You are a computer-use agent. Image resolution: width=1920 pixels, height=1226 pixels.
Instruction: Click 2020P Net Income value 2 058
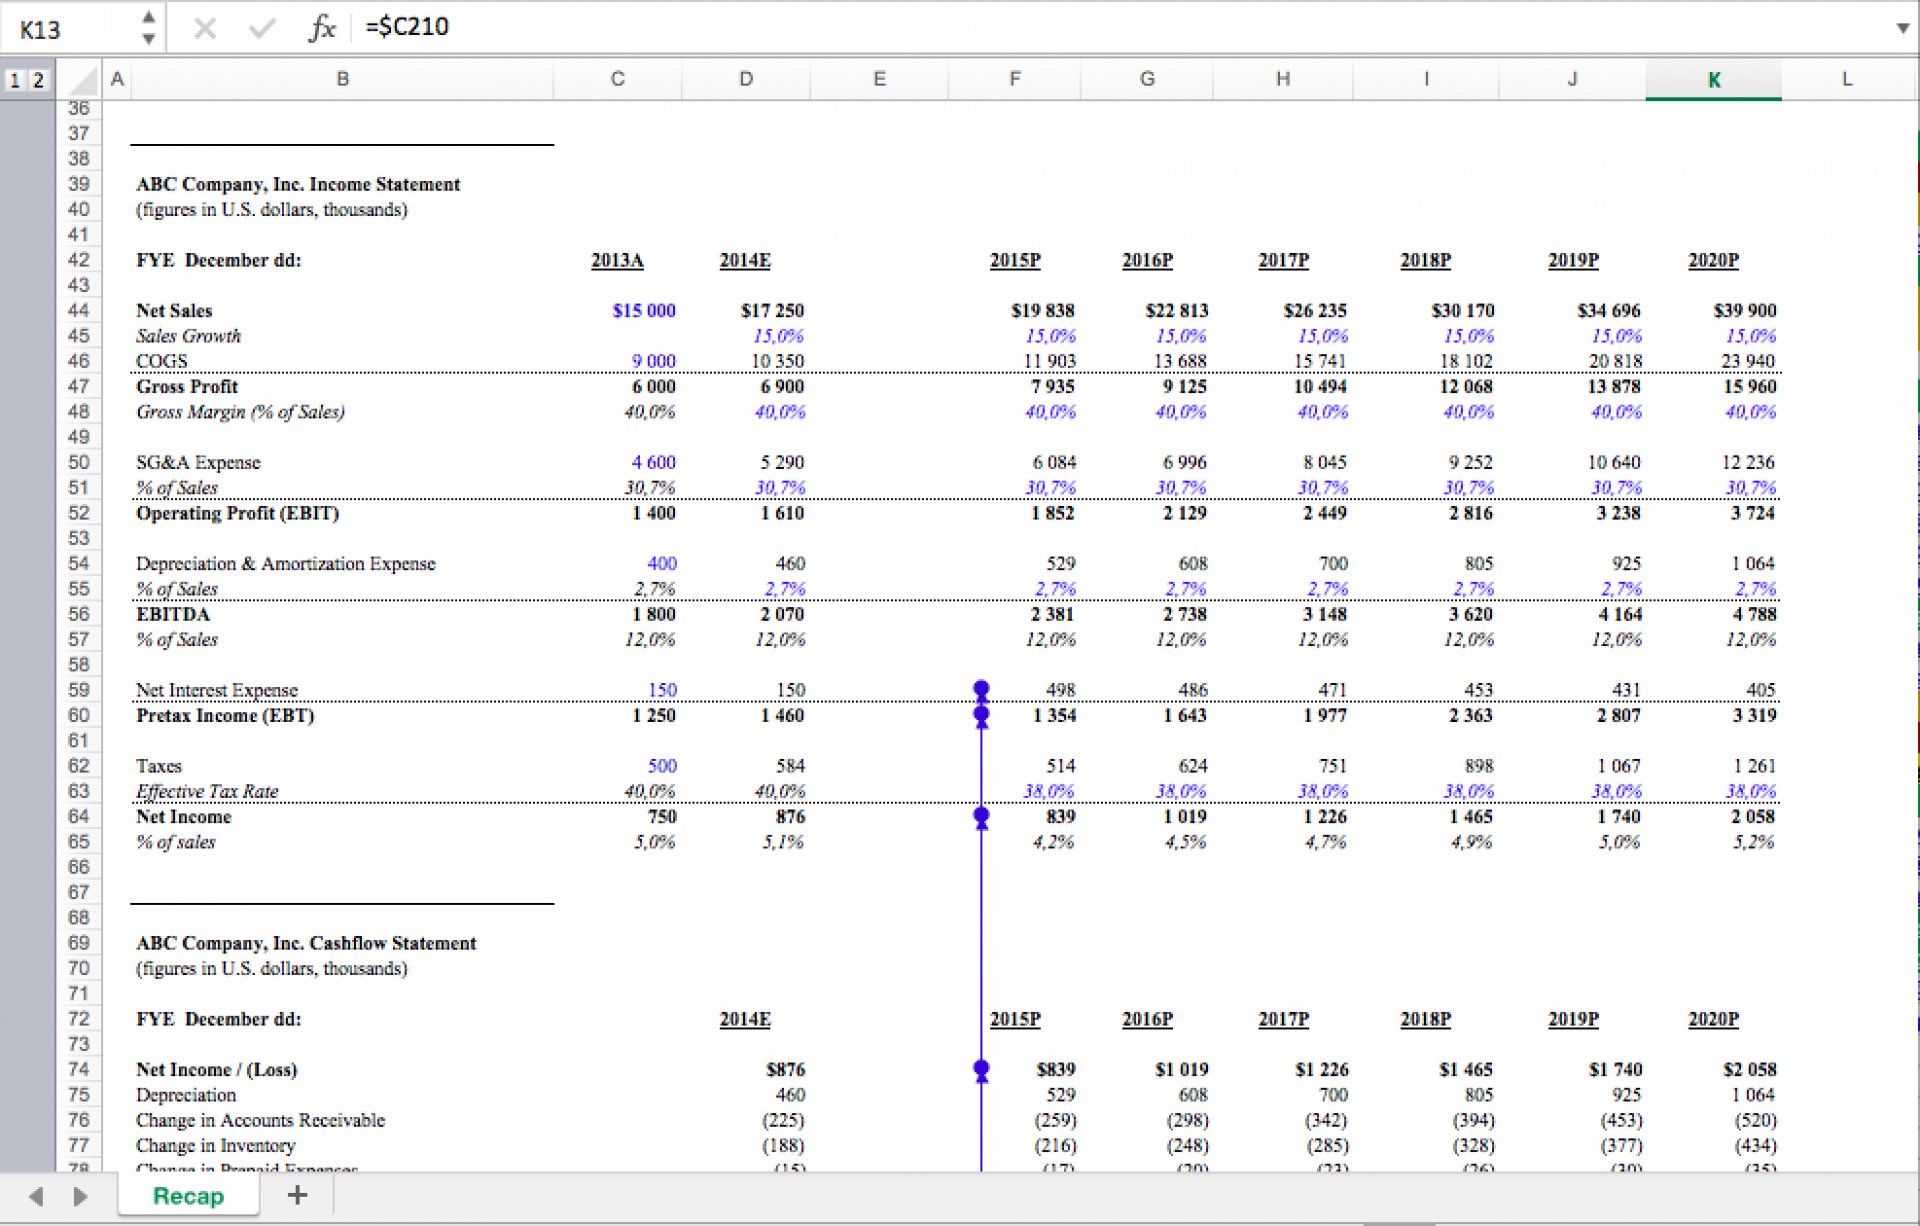click(1754, 817)
